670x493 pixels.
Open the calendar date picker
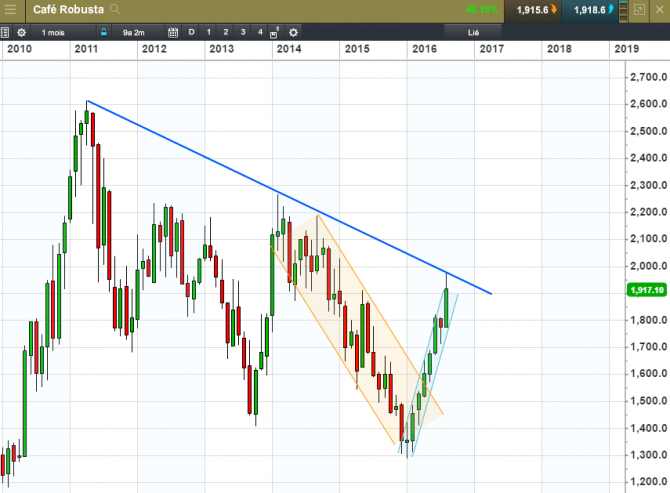click(173, 32)
